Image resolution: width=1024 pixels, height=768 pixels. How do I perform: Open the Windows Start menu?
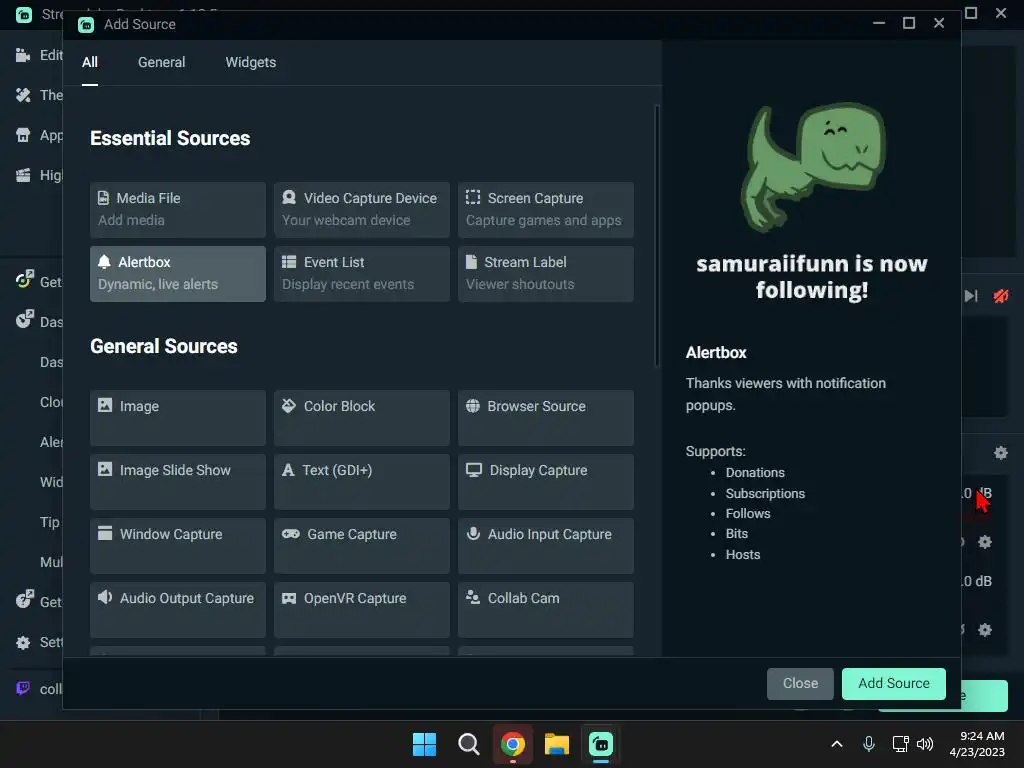[424, 744]
